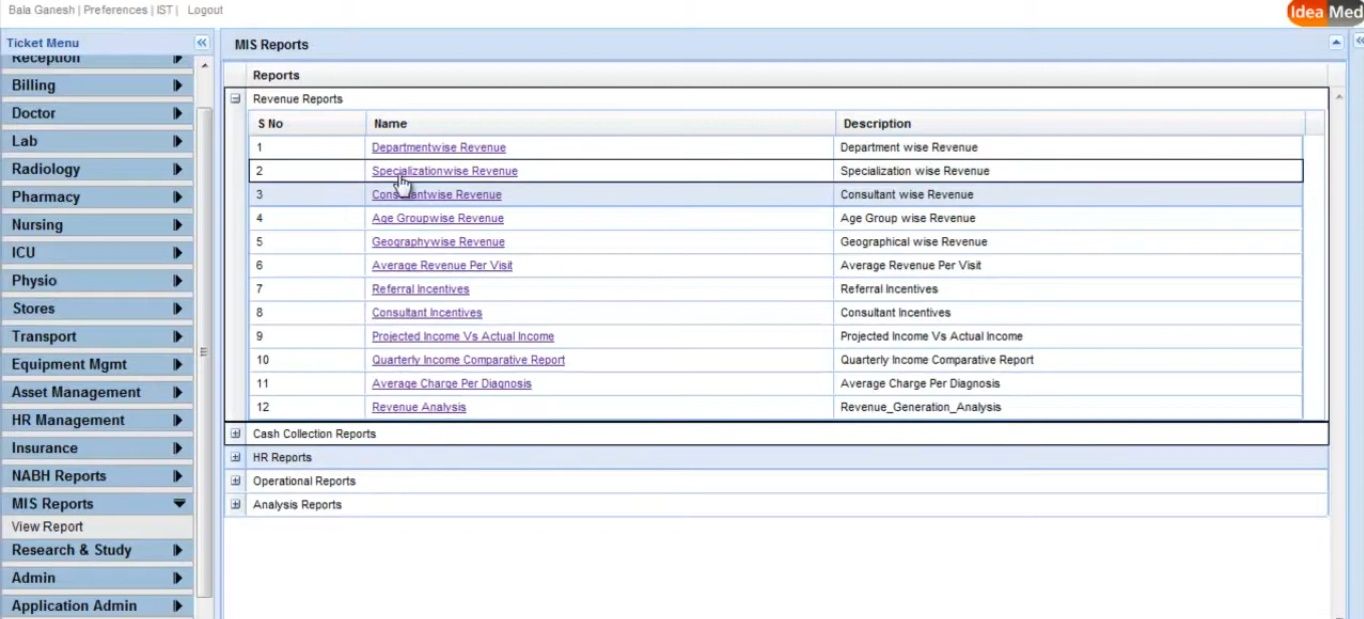Open the Stores menu
Screen dimensions: 1364x619
(97, 309)
